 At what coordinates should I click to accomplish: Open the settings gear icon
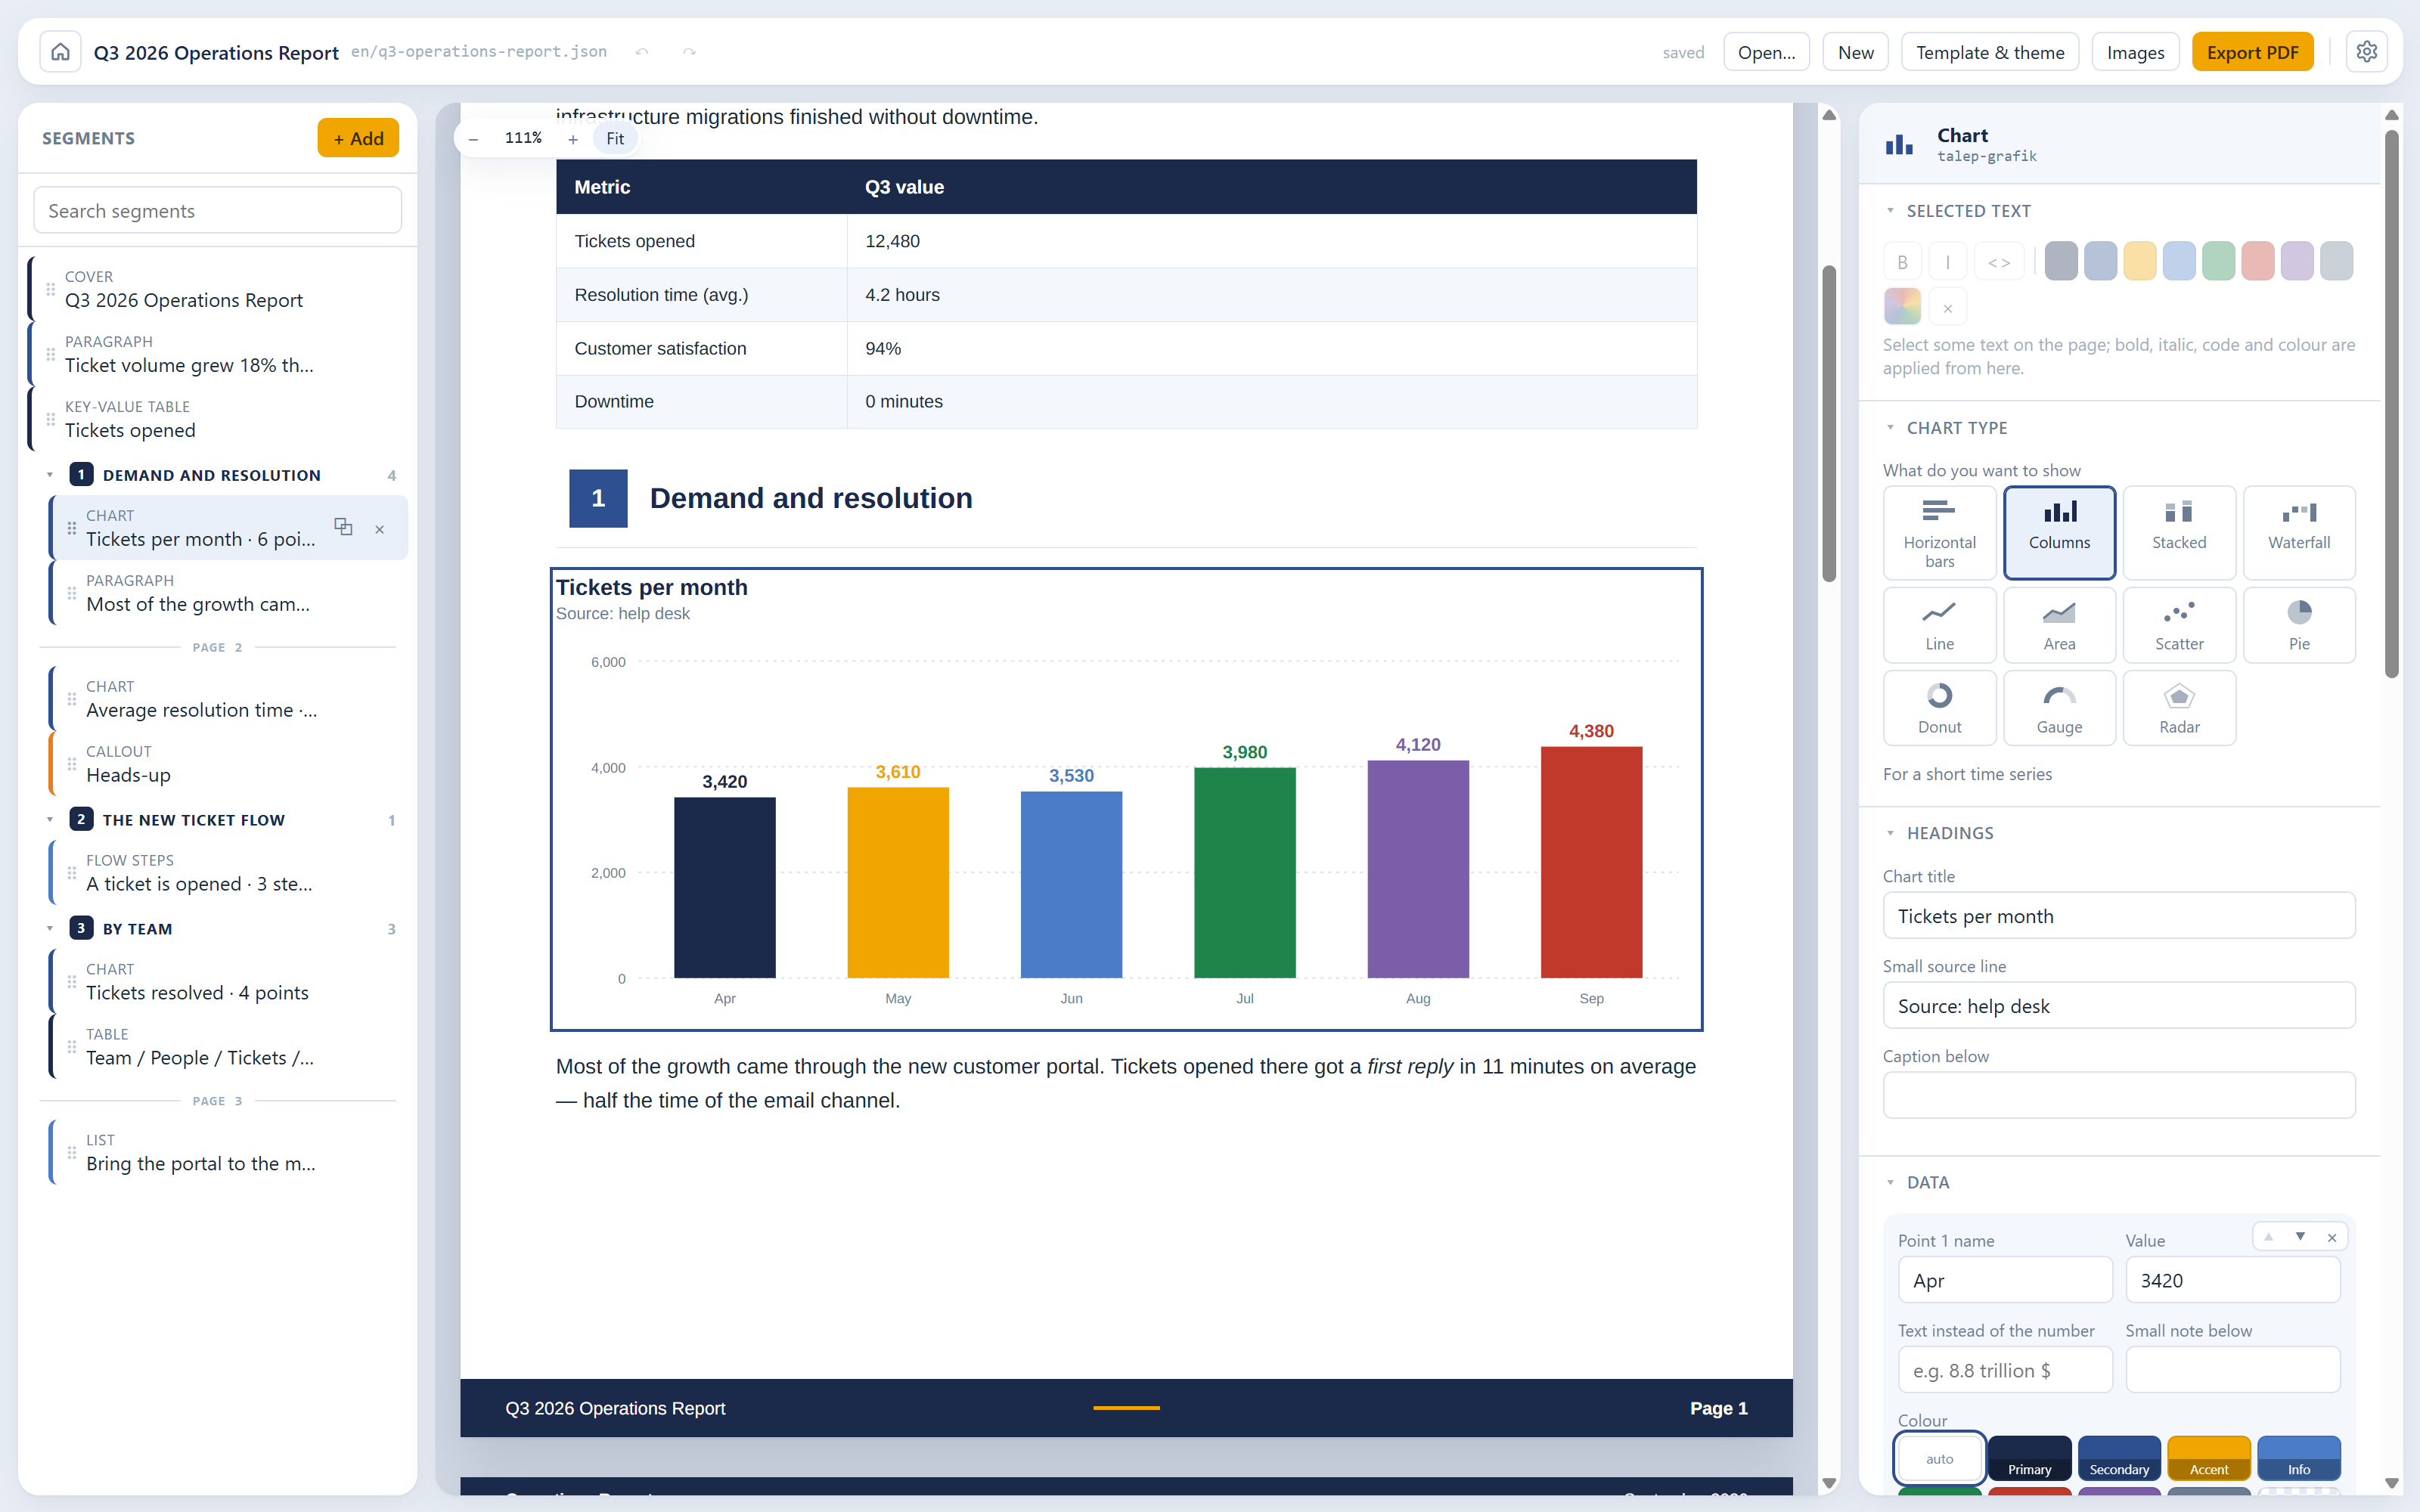point(2366,52)
